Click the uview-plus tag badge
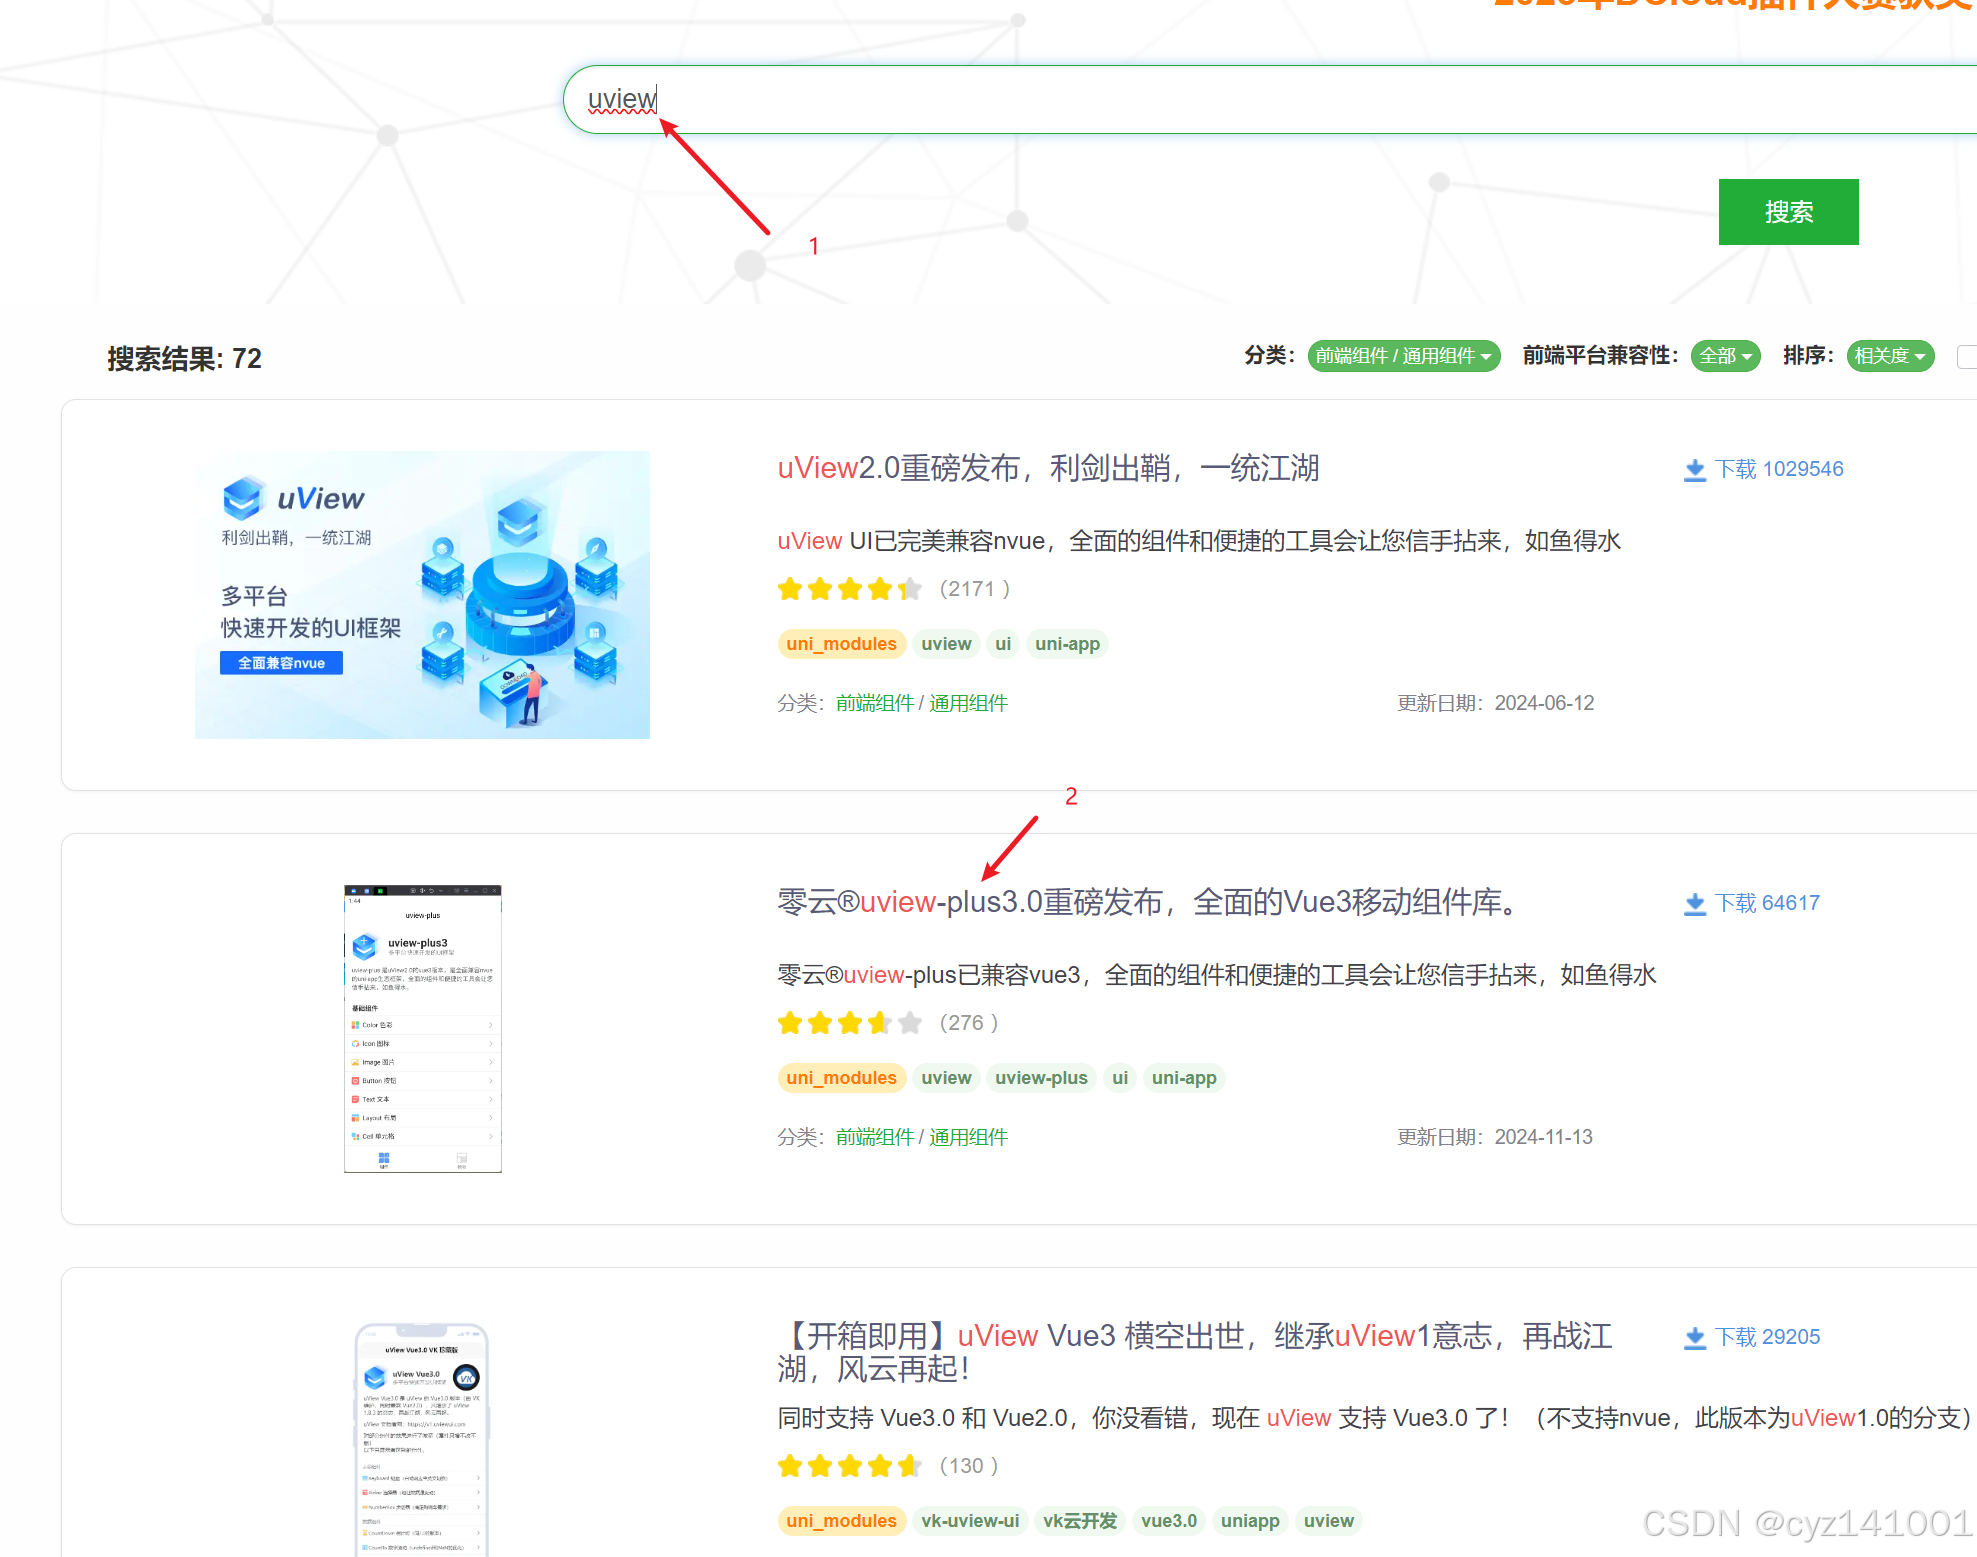 pos(1041,1078)
